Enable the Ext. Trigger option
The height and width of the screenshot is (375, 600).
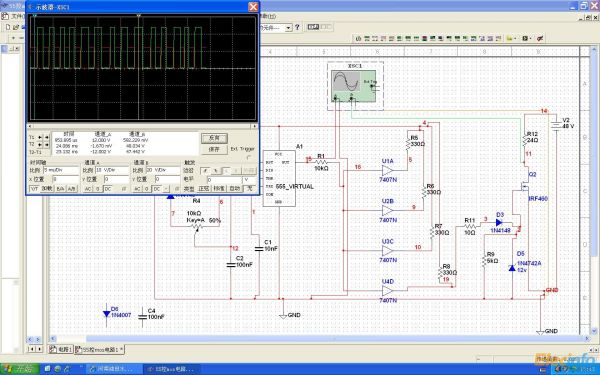pos(249,158)
